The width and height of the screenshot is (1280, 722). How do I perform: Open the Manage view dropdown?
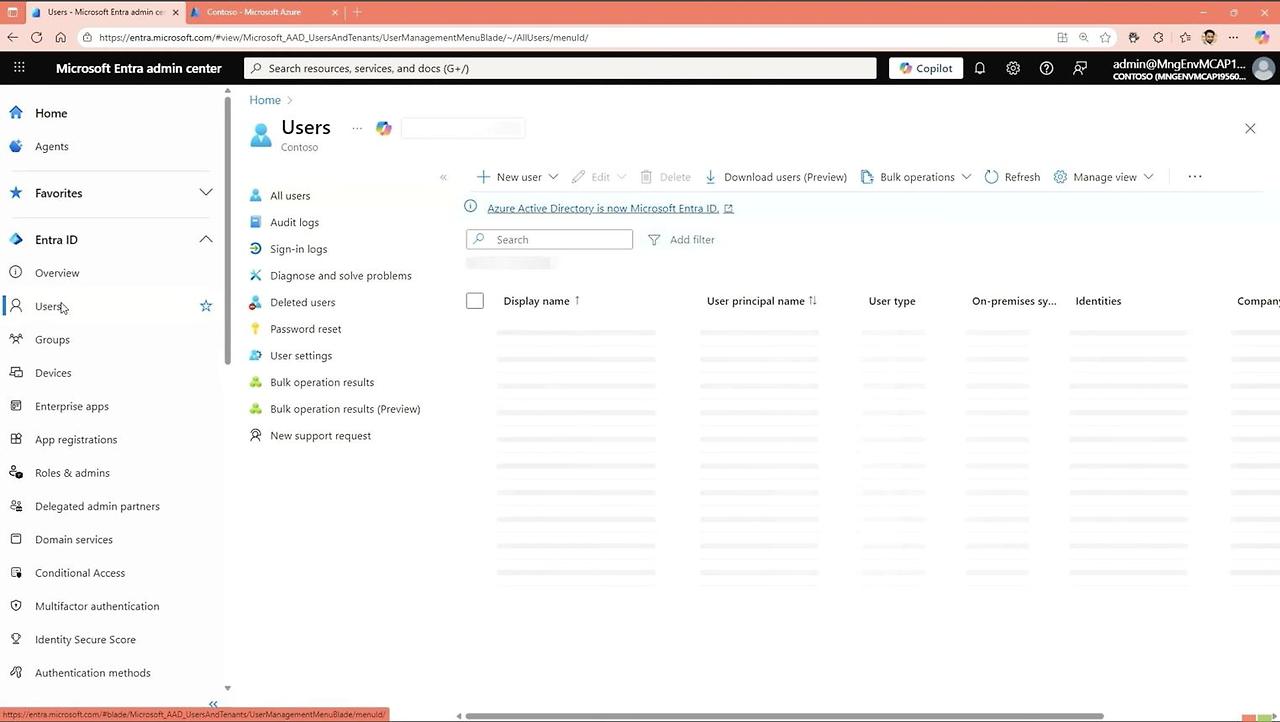click(x=1104, y=177)
